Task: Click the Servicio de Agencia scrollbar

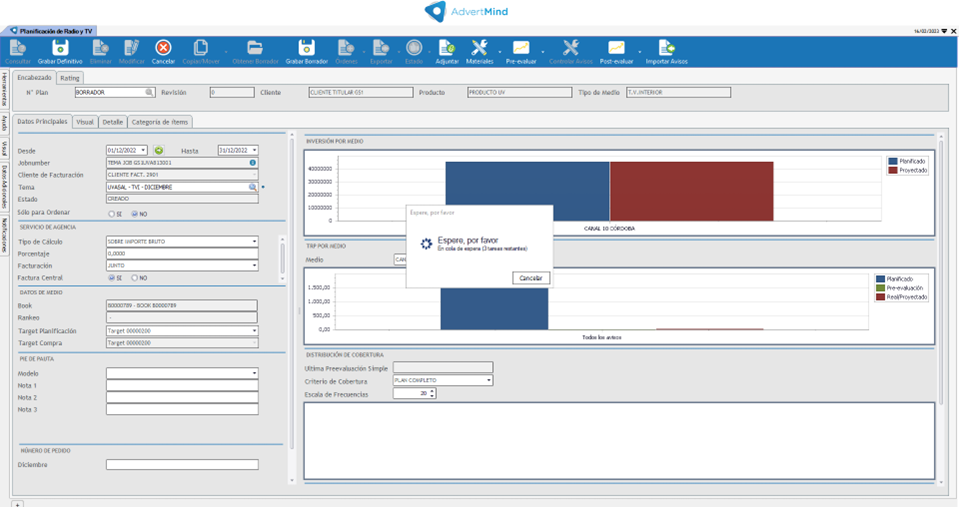Action: (x=282, y=259)
